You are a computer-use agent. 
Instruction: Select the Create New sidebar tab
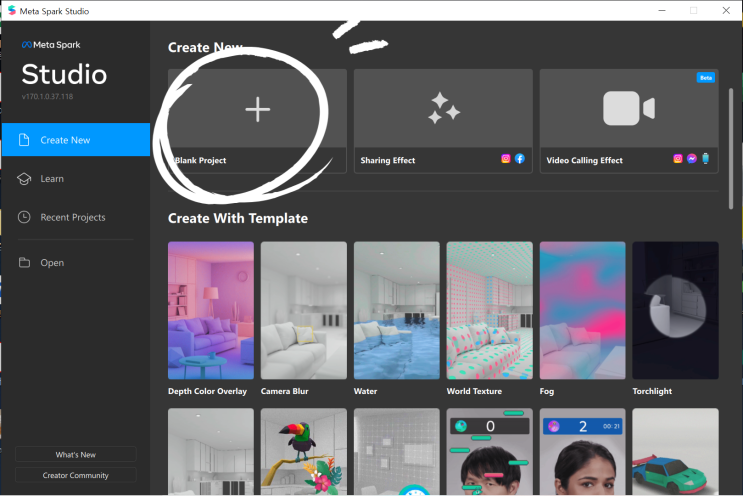(x=75, y=140)
